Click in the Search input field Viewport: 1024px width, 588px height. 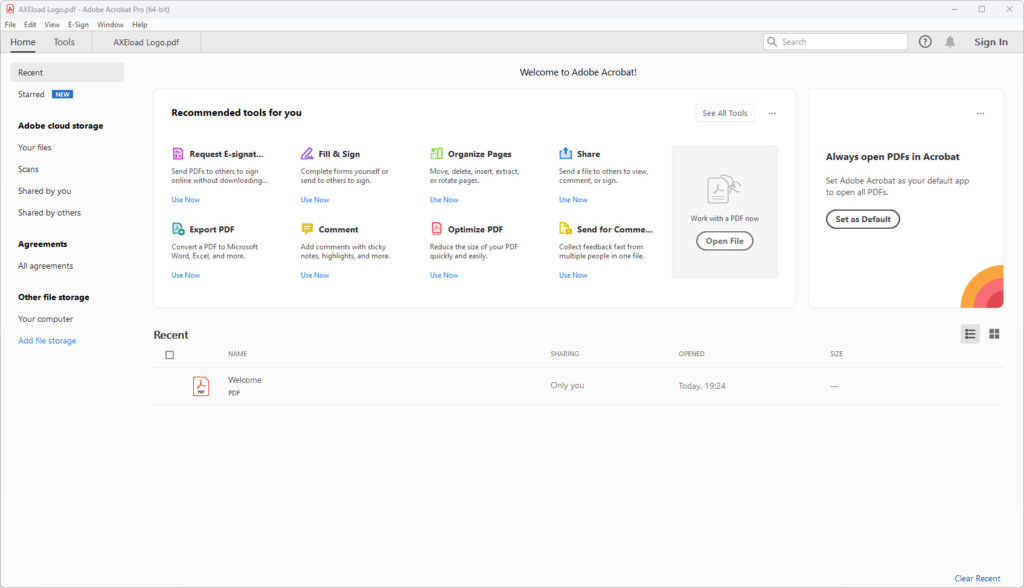[835, 42]
